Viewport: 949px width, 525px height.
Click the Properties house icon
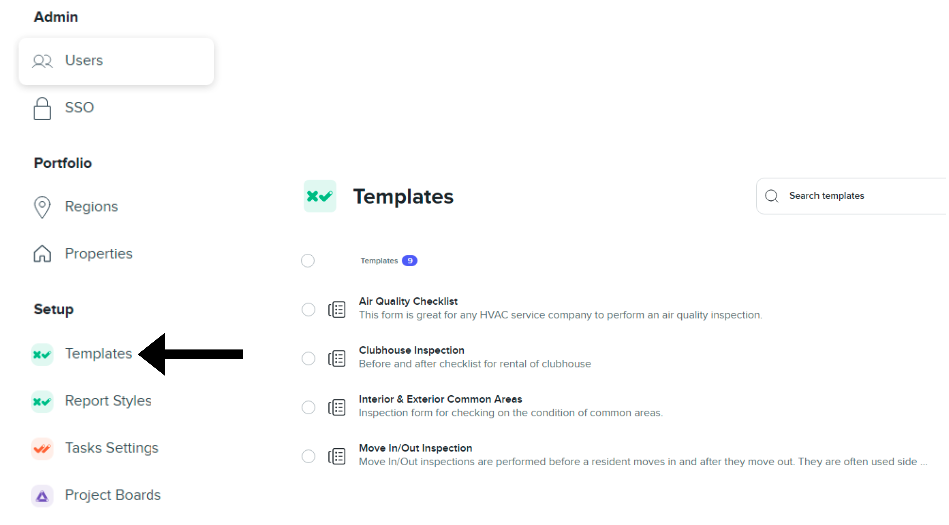42,254
